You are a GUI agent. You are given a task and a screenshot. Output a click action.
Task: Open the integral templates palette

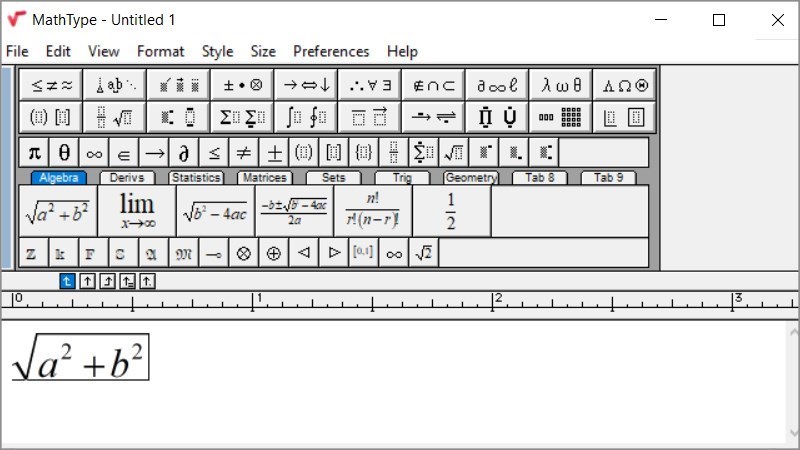(306, 117)
